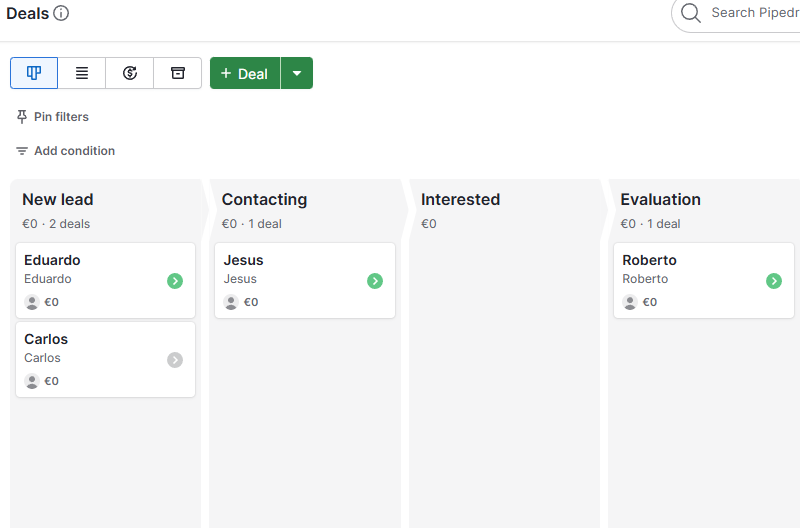This screenshot has width=800, height=528.
Task: Click the green + Deal button
Action: 245,73
